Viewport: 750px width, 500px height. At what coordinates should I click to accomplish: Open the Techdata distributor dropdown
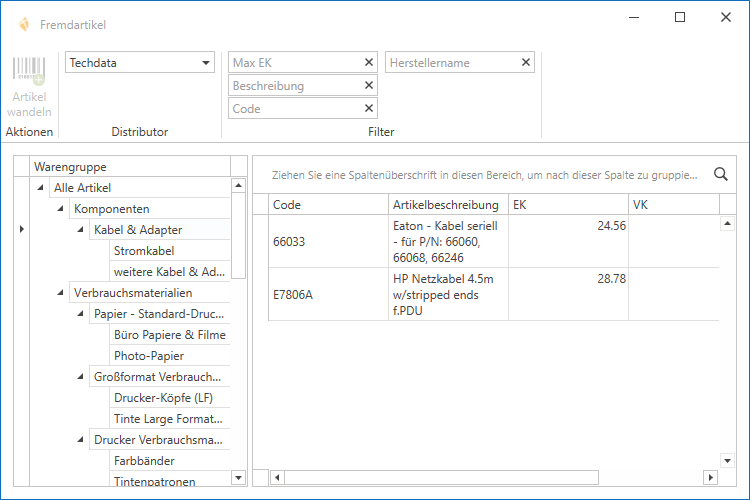point(206,63)
